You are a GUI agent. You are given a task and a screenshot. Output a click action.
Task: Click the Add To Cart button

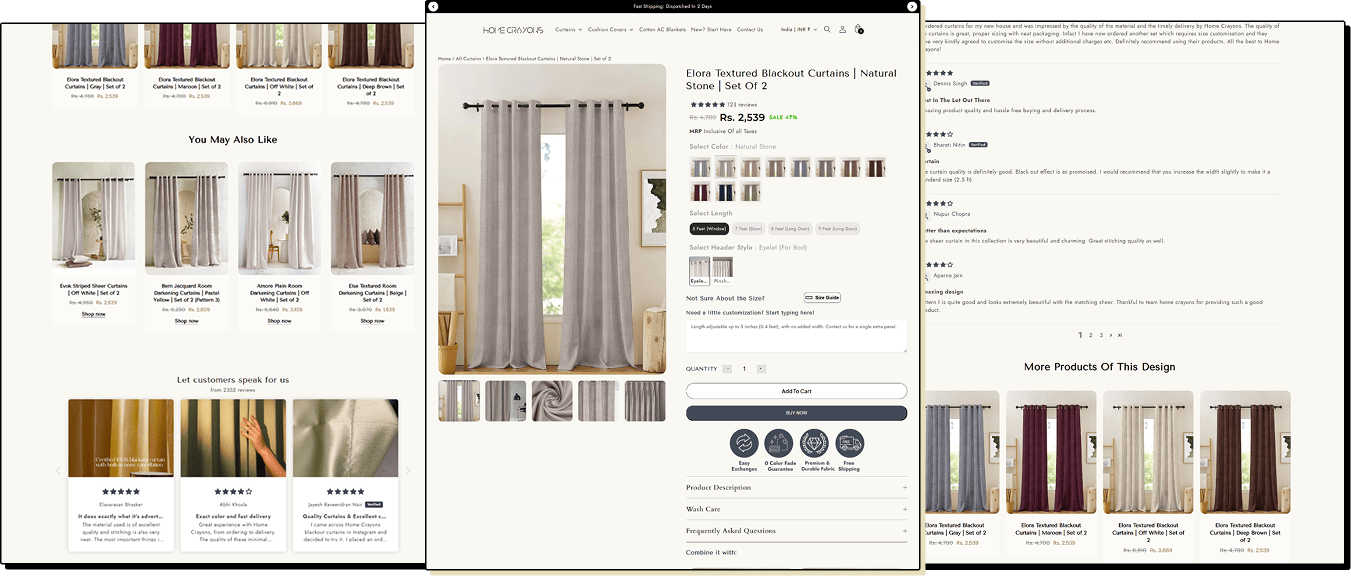pyautogui.click(x=796, y=391)
